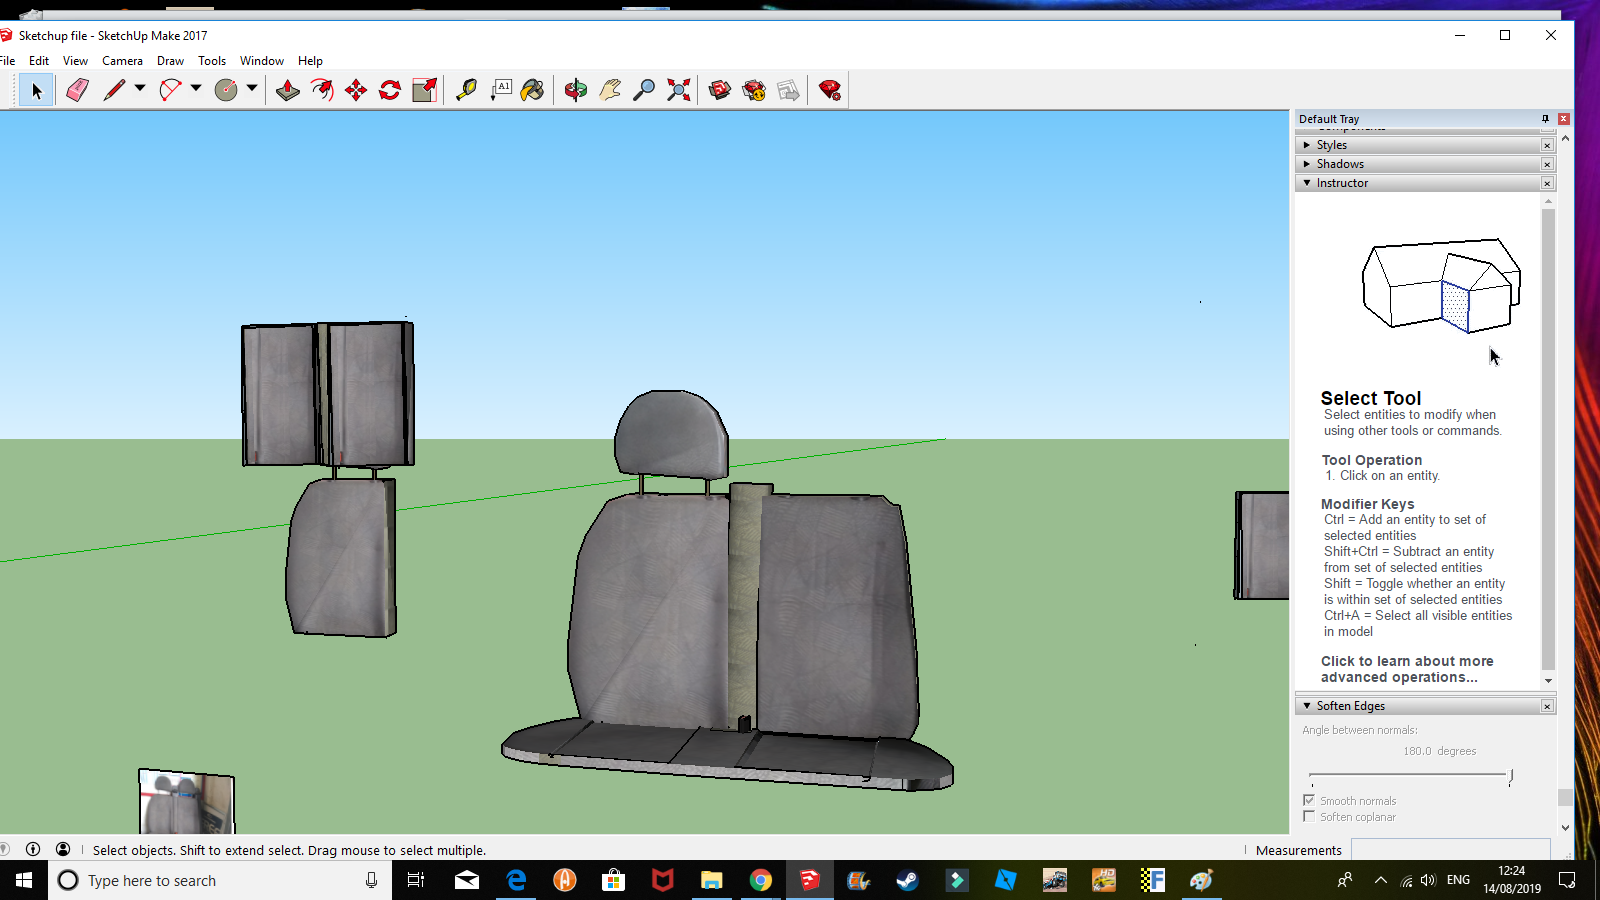Collapse the Soften Edges panel
The image size is (1600, 900).
coord(1425,706)
